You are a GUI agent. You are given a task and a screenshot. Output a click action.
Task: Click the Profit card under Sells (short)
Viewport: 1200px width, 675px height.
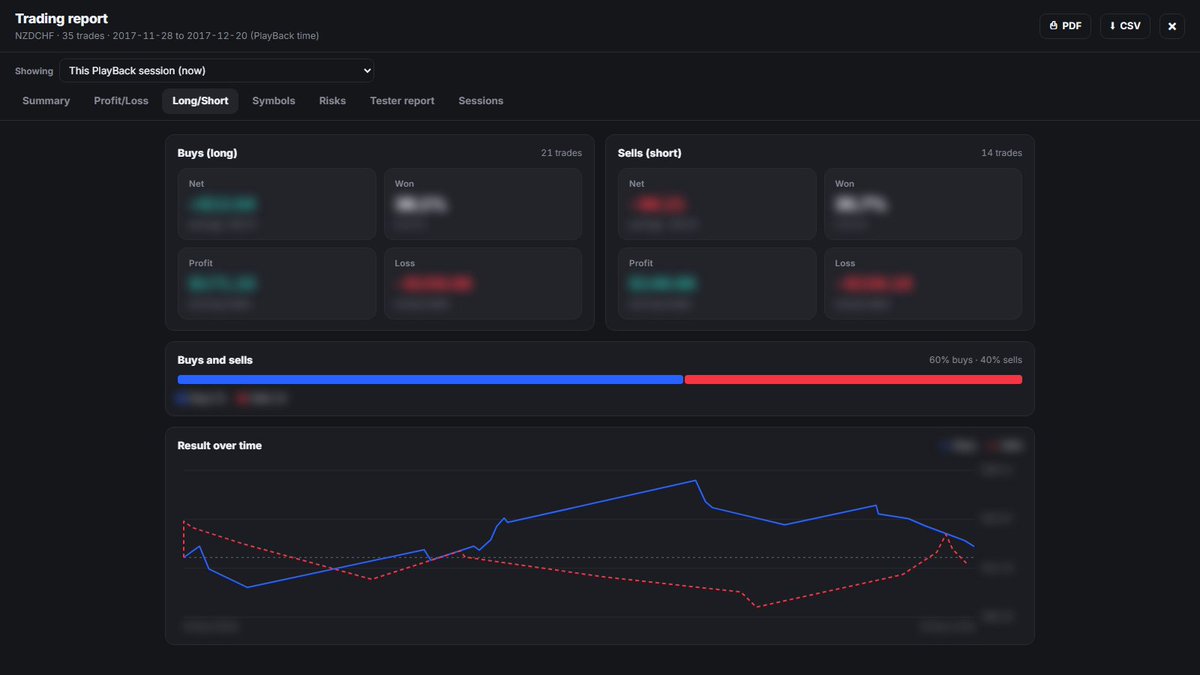[716, 283]
